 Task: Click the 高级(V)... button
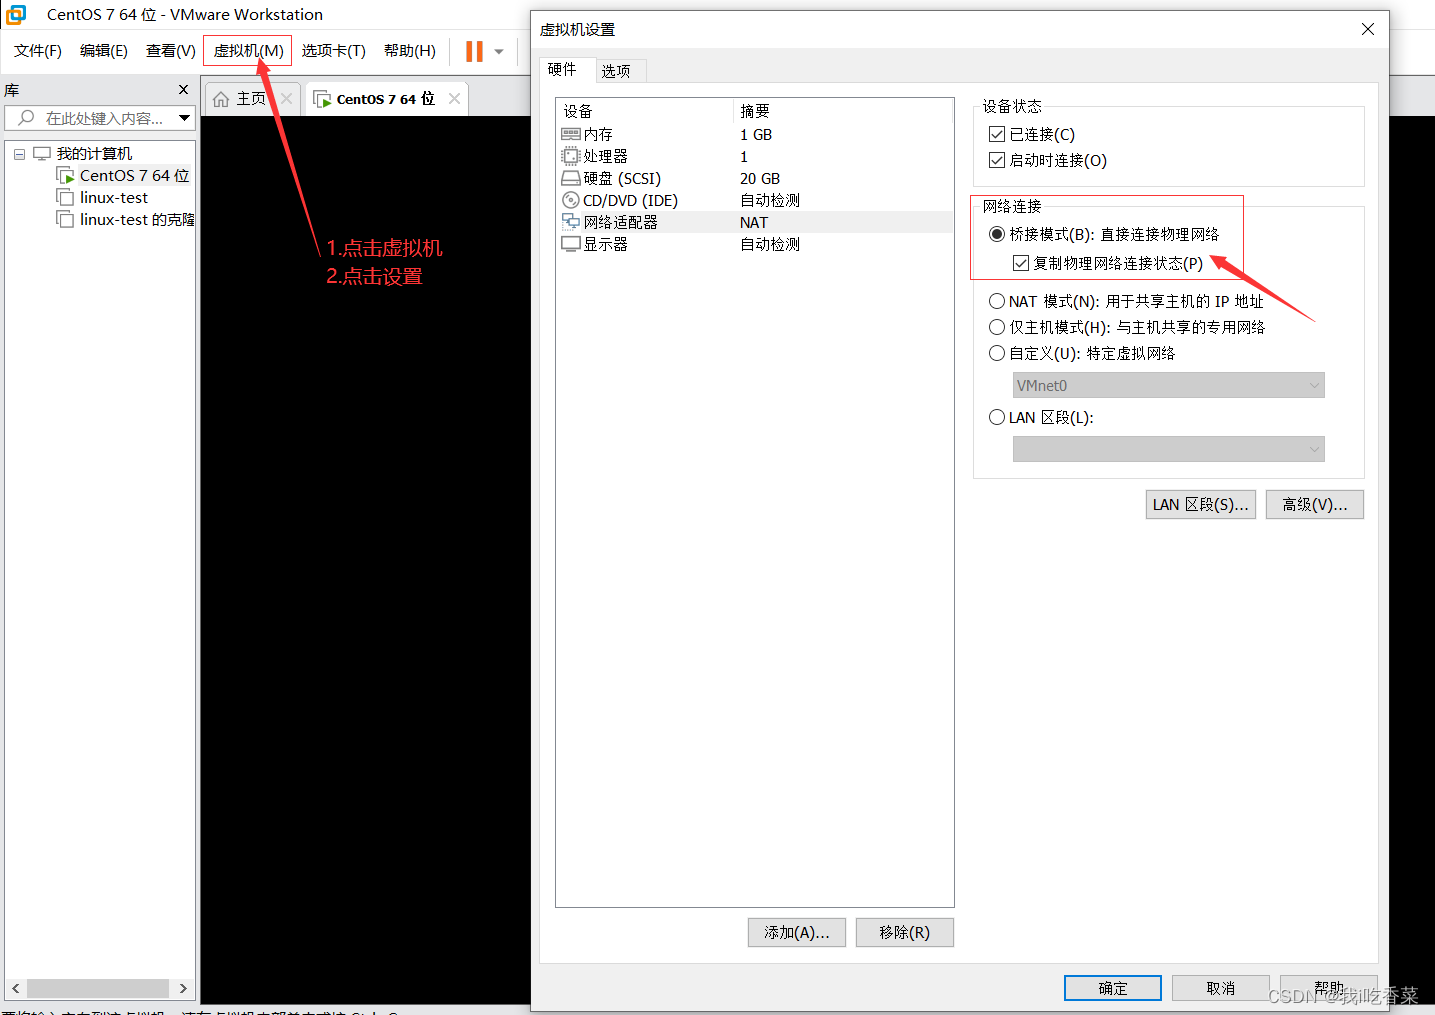(x=1315, y=504)
